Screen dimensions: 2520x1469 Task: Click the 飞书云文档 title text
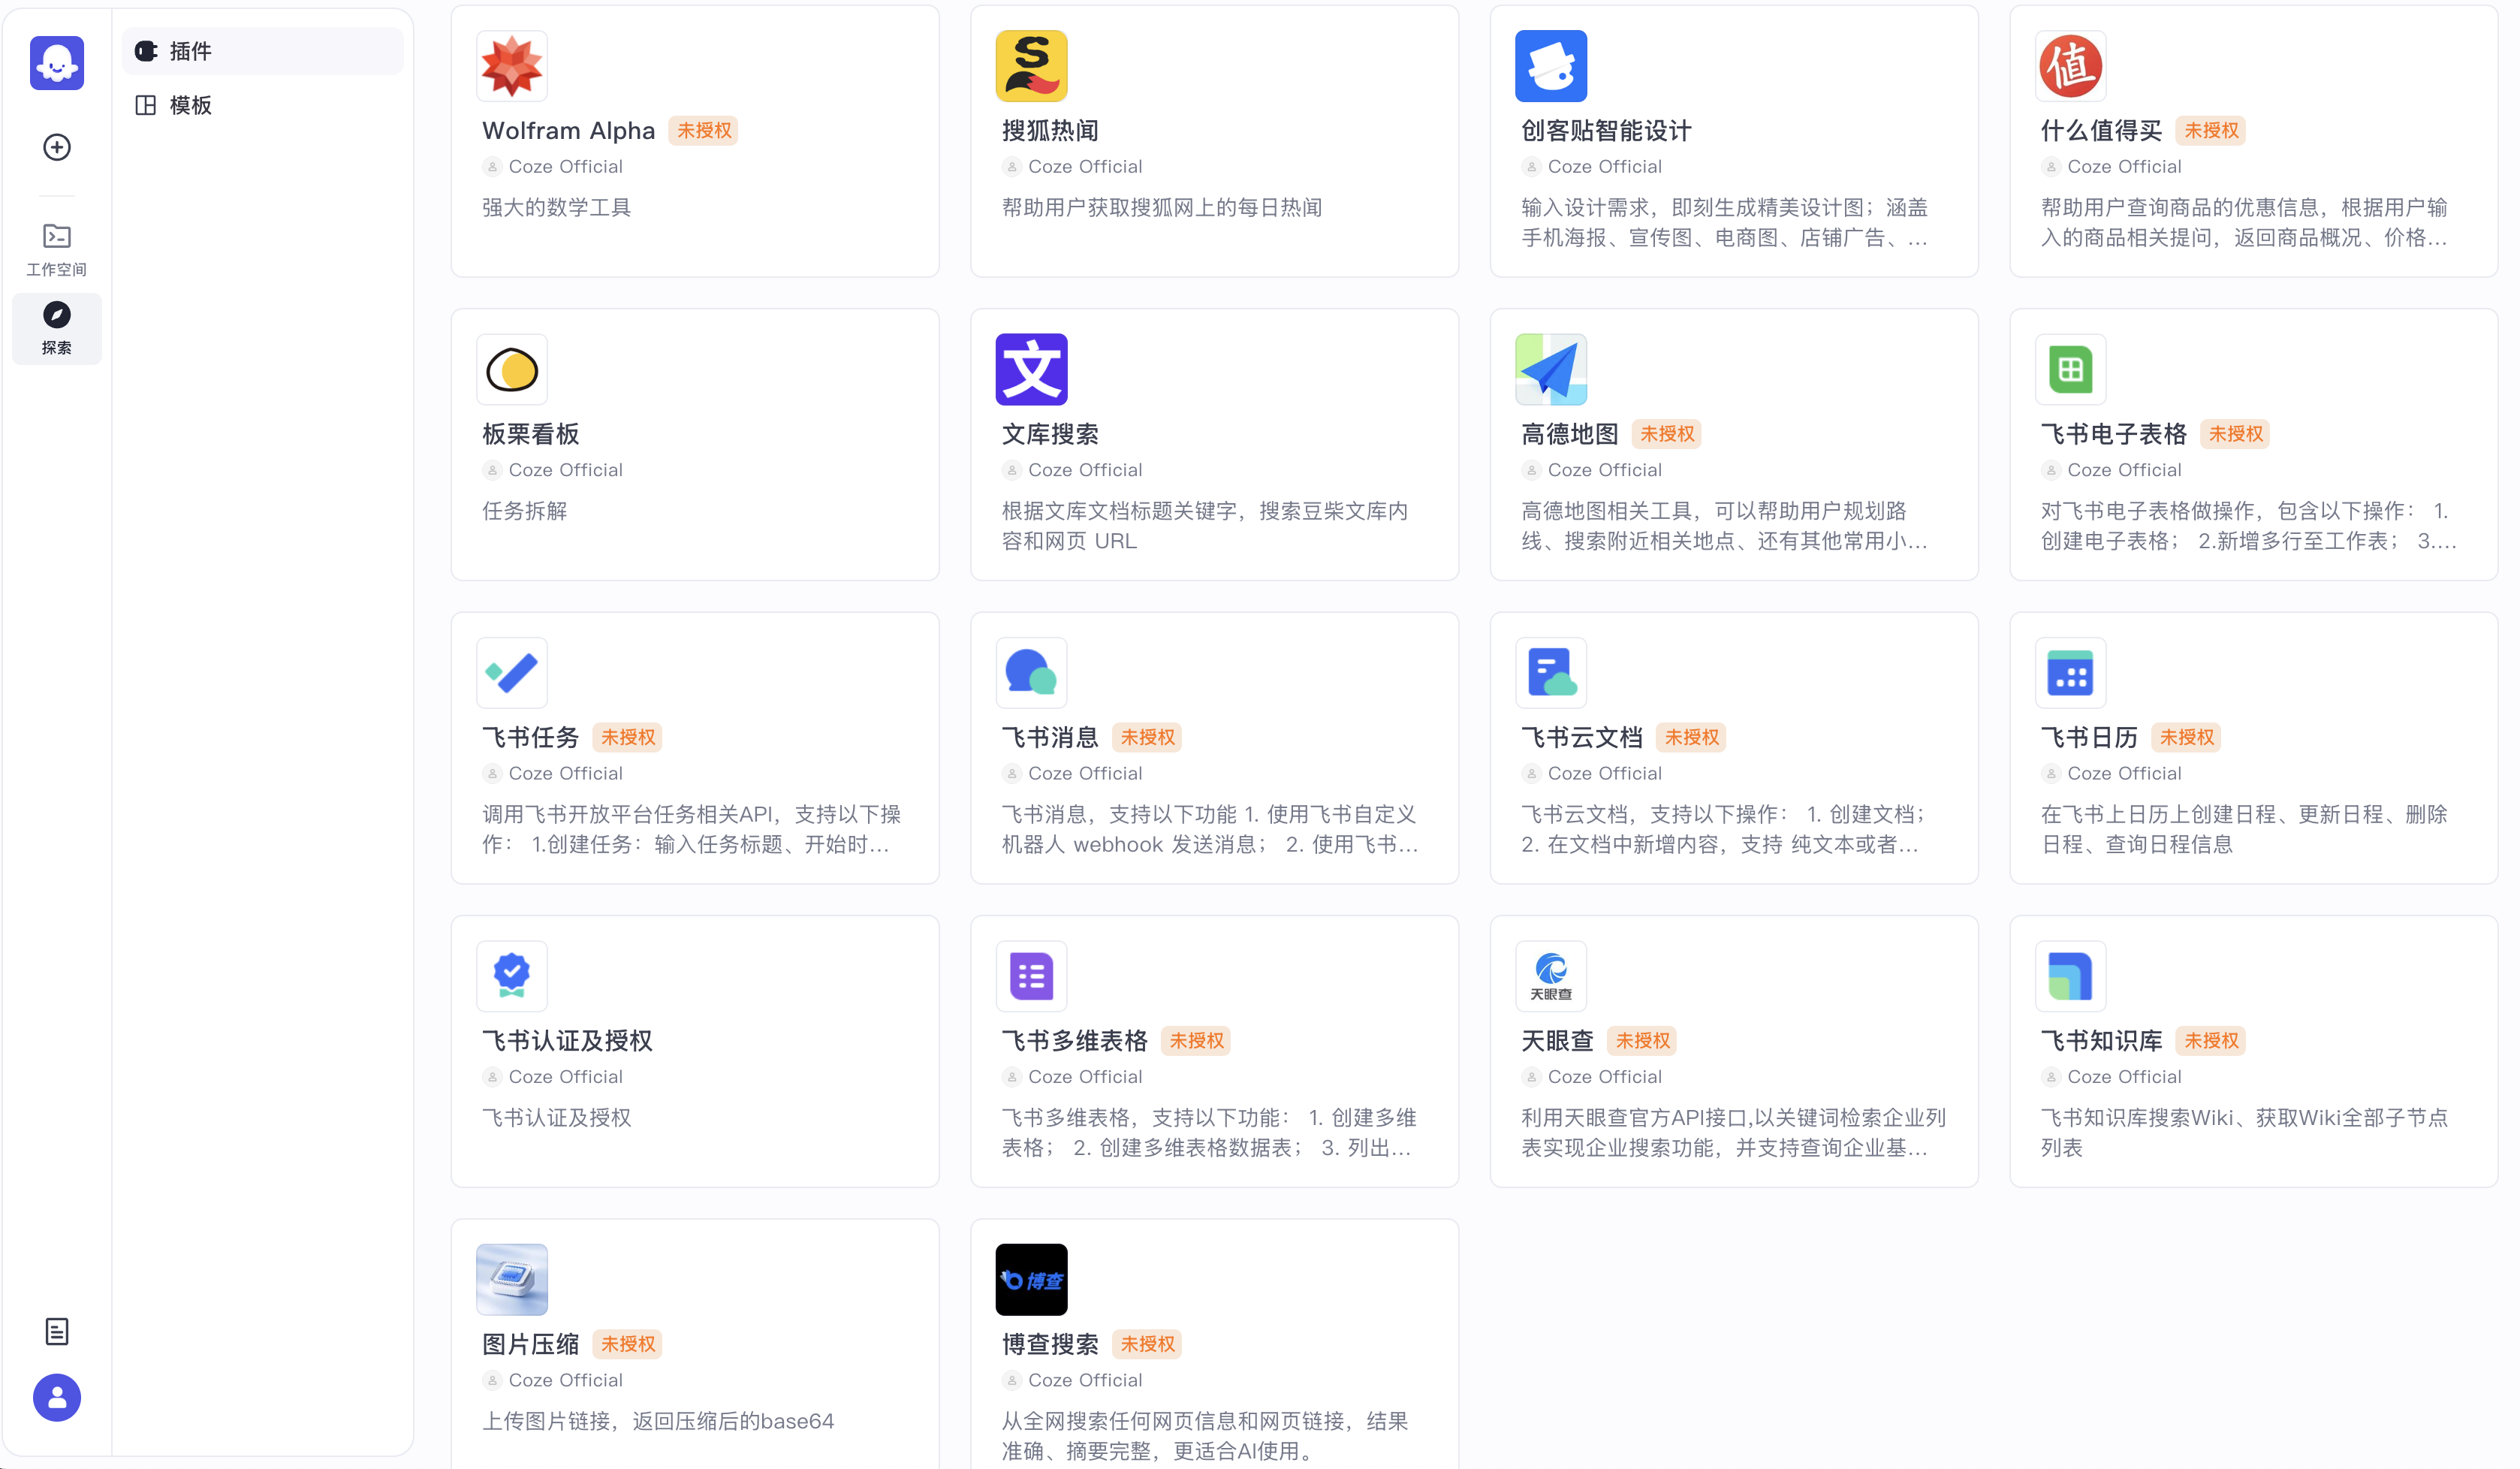click(x=1581, y=738)
